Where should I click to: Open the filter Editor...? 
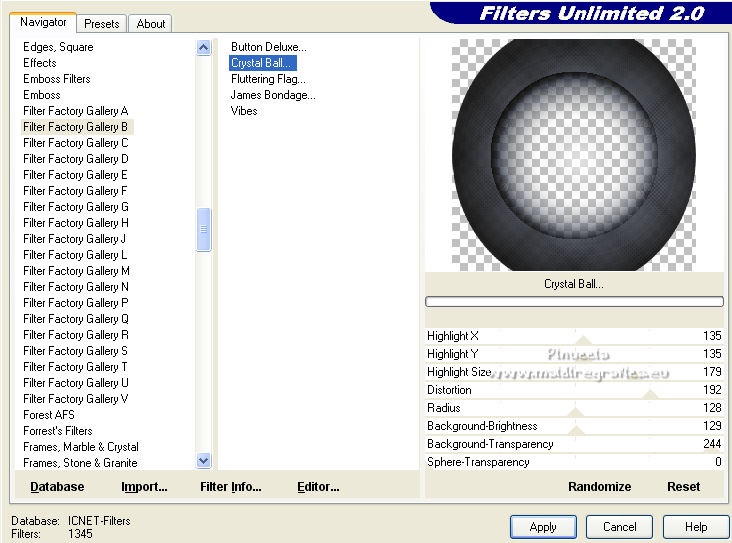point(318,487)
